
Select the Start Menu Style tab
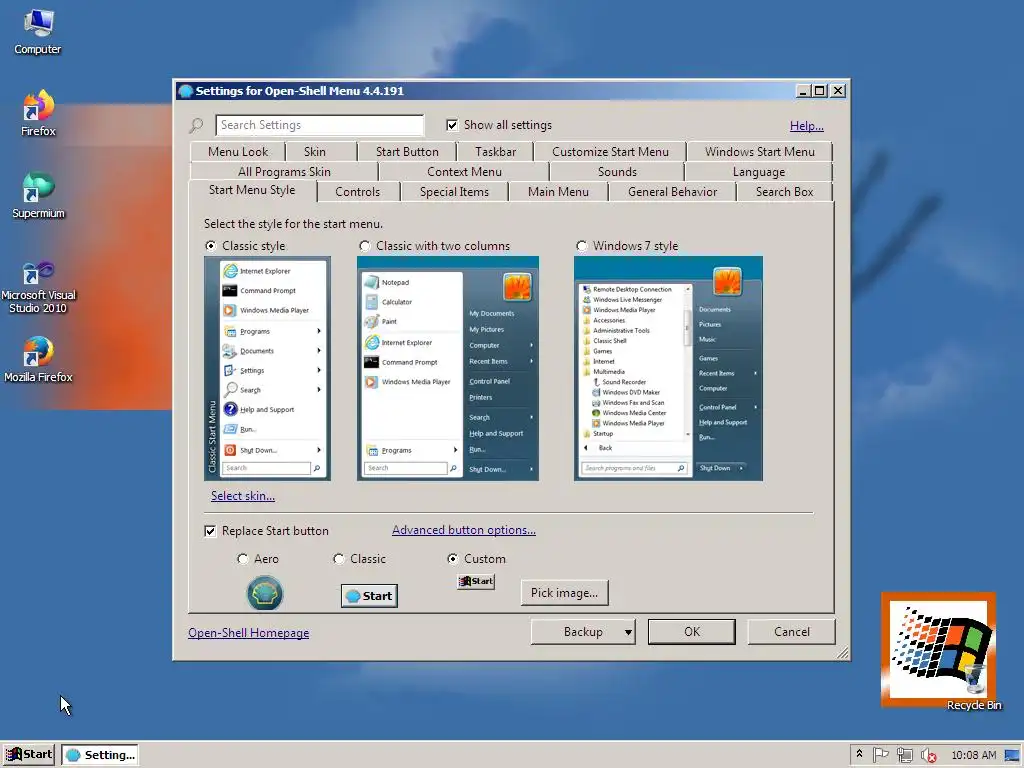pyautogui.click(x=252, y=190)
